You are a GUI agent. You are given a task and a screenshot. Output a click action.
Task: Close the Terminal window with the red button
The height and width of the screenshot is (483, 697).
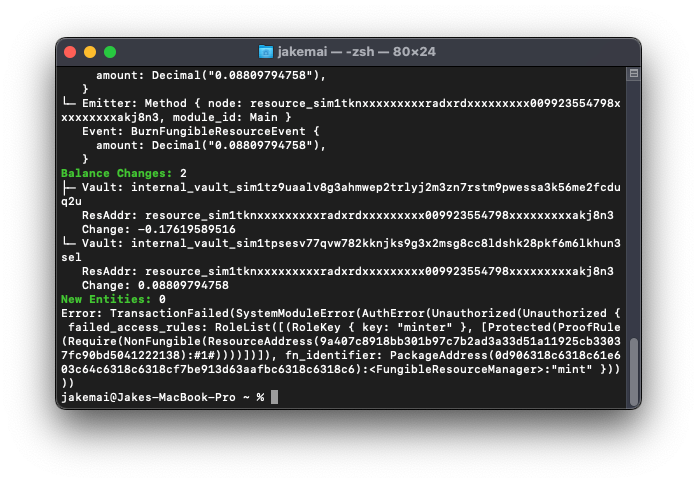pyautogui.click(x=70, y=52)
